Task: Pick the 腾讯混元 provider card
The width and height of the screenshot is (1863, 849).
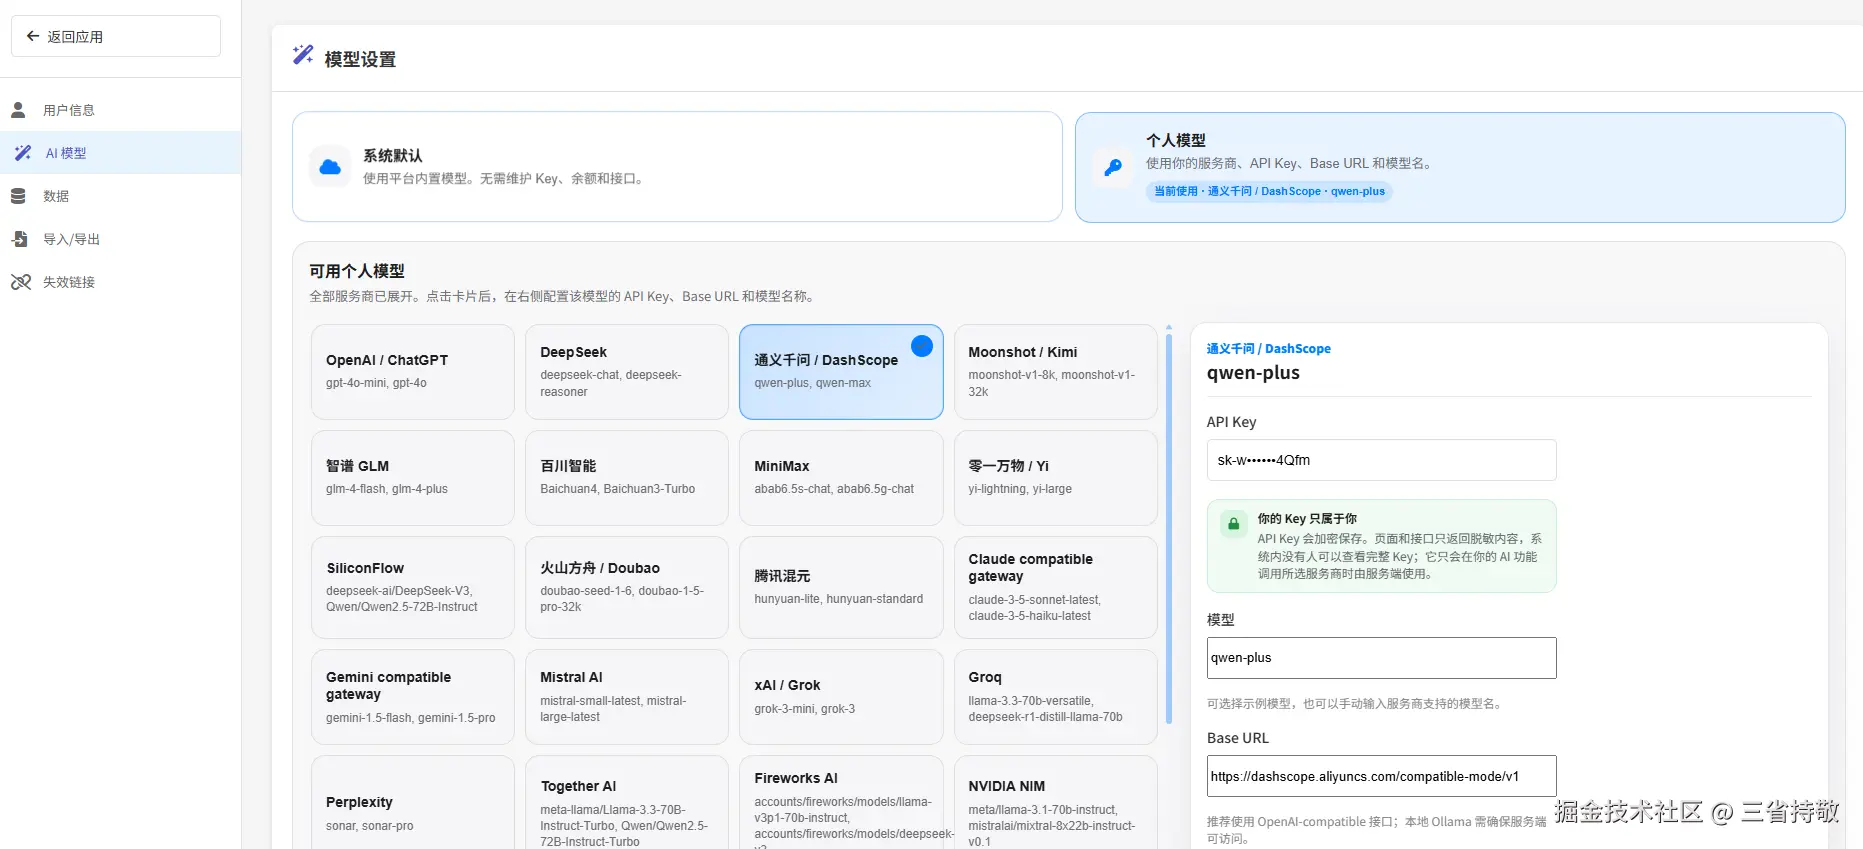Action: click(x=841, y=588)
